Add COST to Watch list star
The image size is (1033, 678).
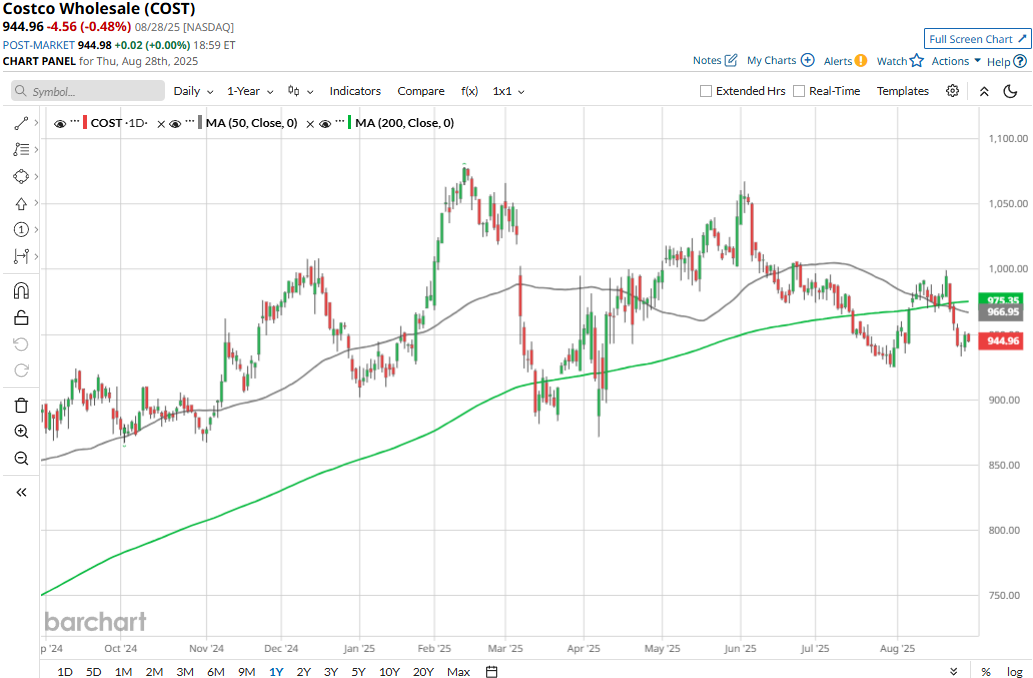pyautogui.click(x=916, y=61)
